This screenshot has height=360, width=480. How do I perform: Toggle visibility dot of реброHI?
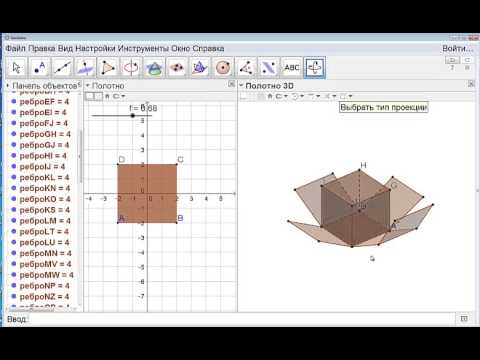coord(14,156)
